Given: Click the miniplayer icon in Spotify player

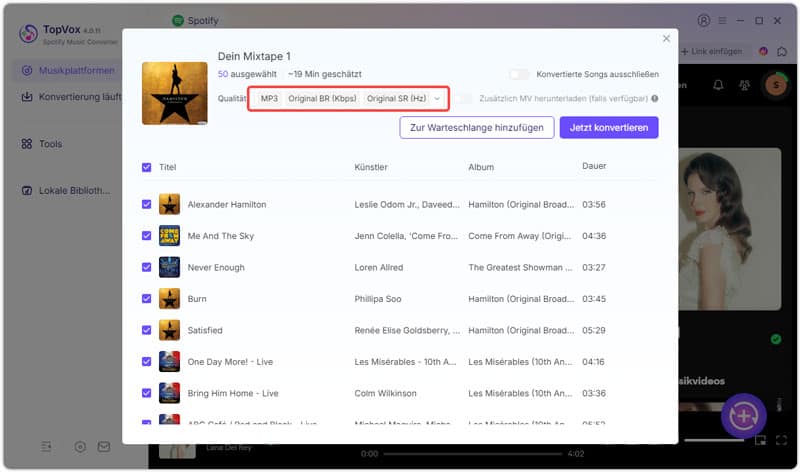Looking at the screenshot, I should 760,440.
